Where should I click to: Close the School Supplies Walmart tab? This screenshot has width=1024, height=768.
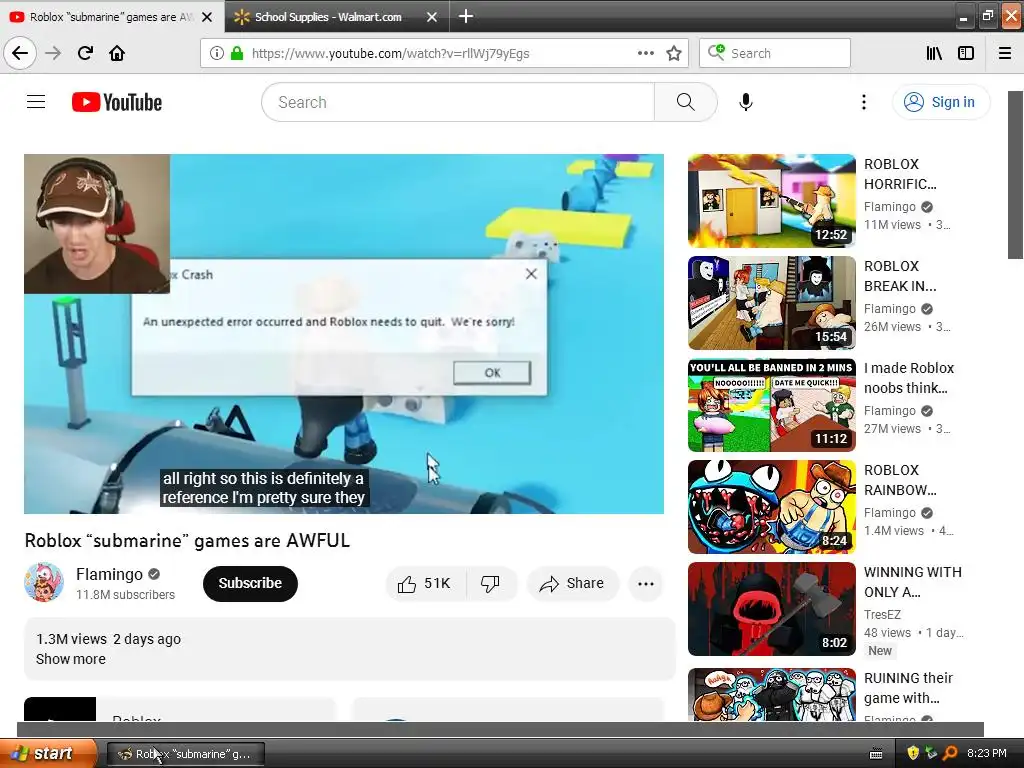tap(432, 17)
